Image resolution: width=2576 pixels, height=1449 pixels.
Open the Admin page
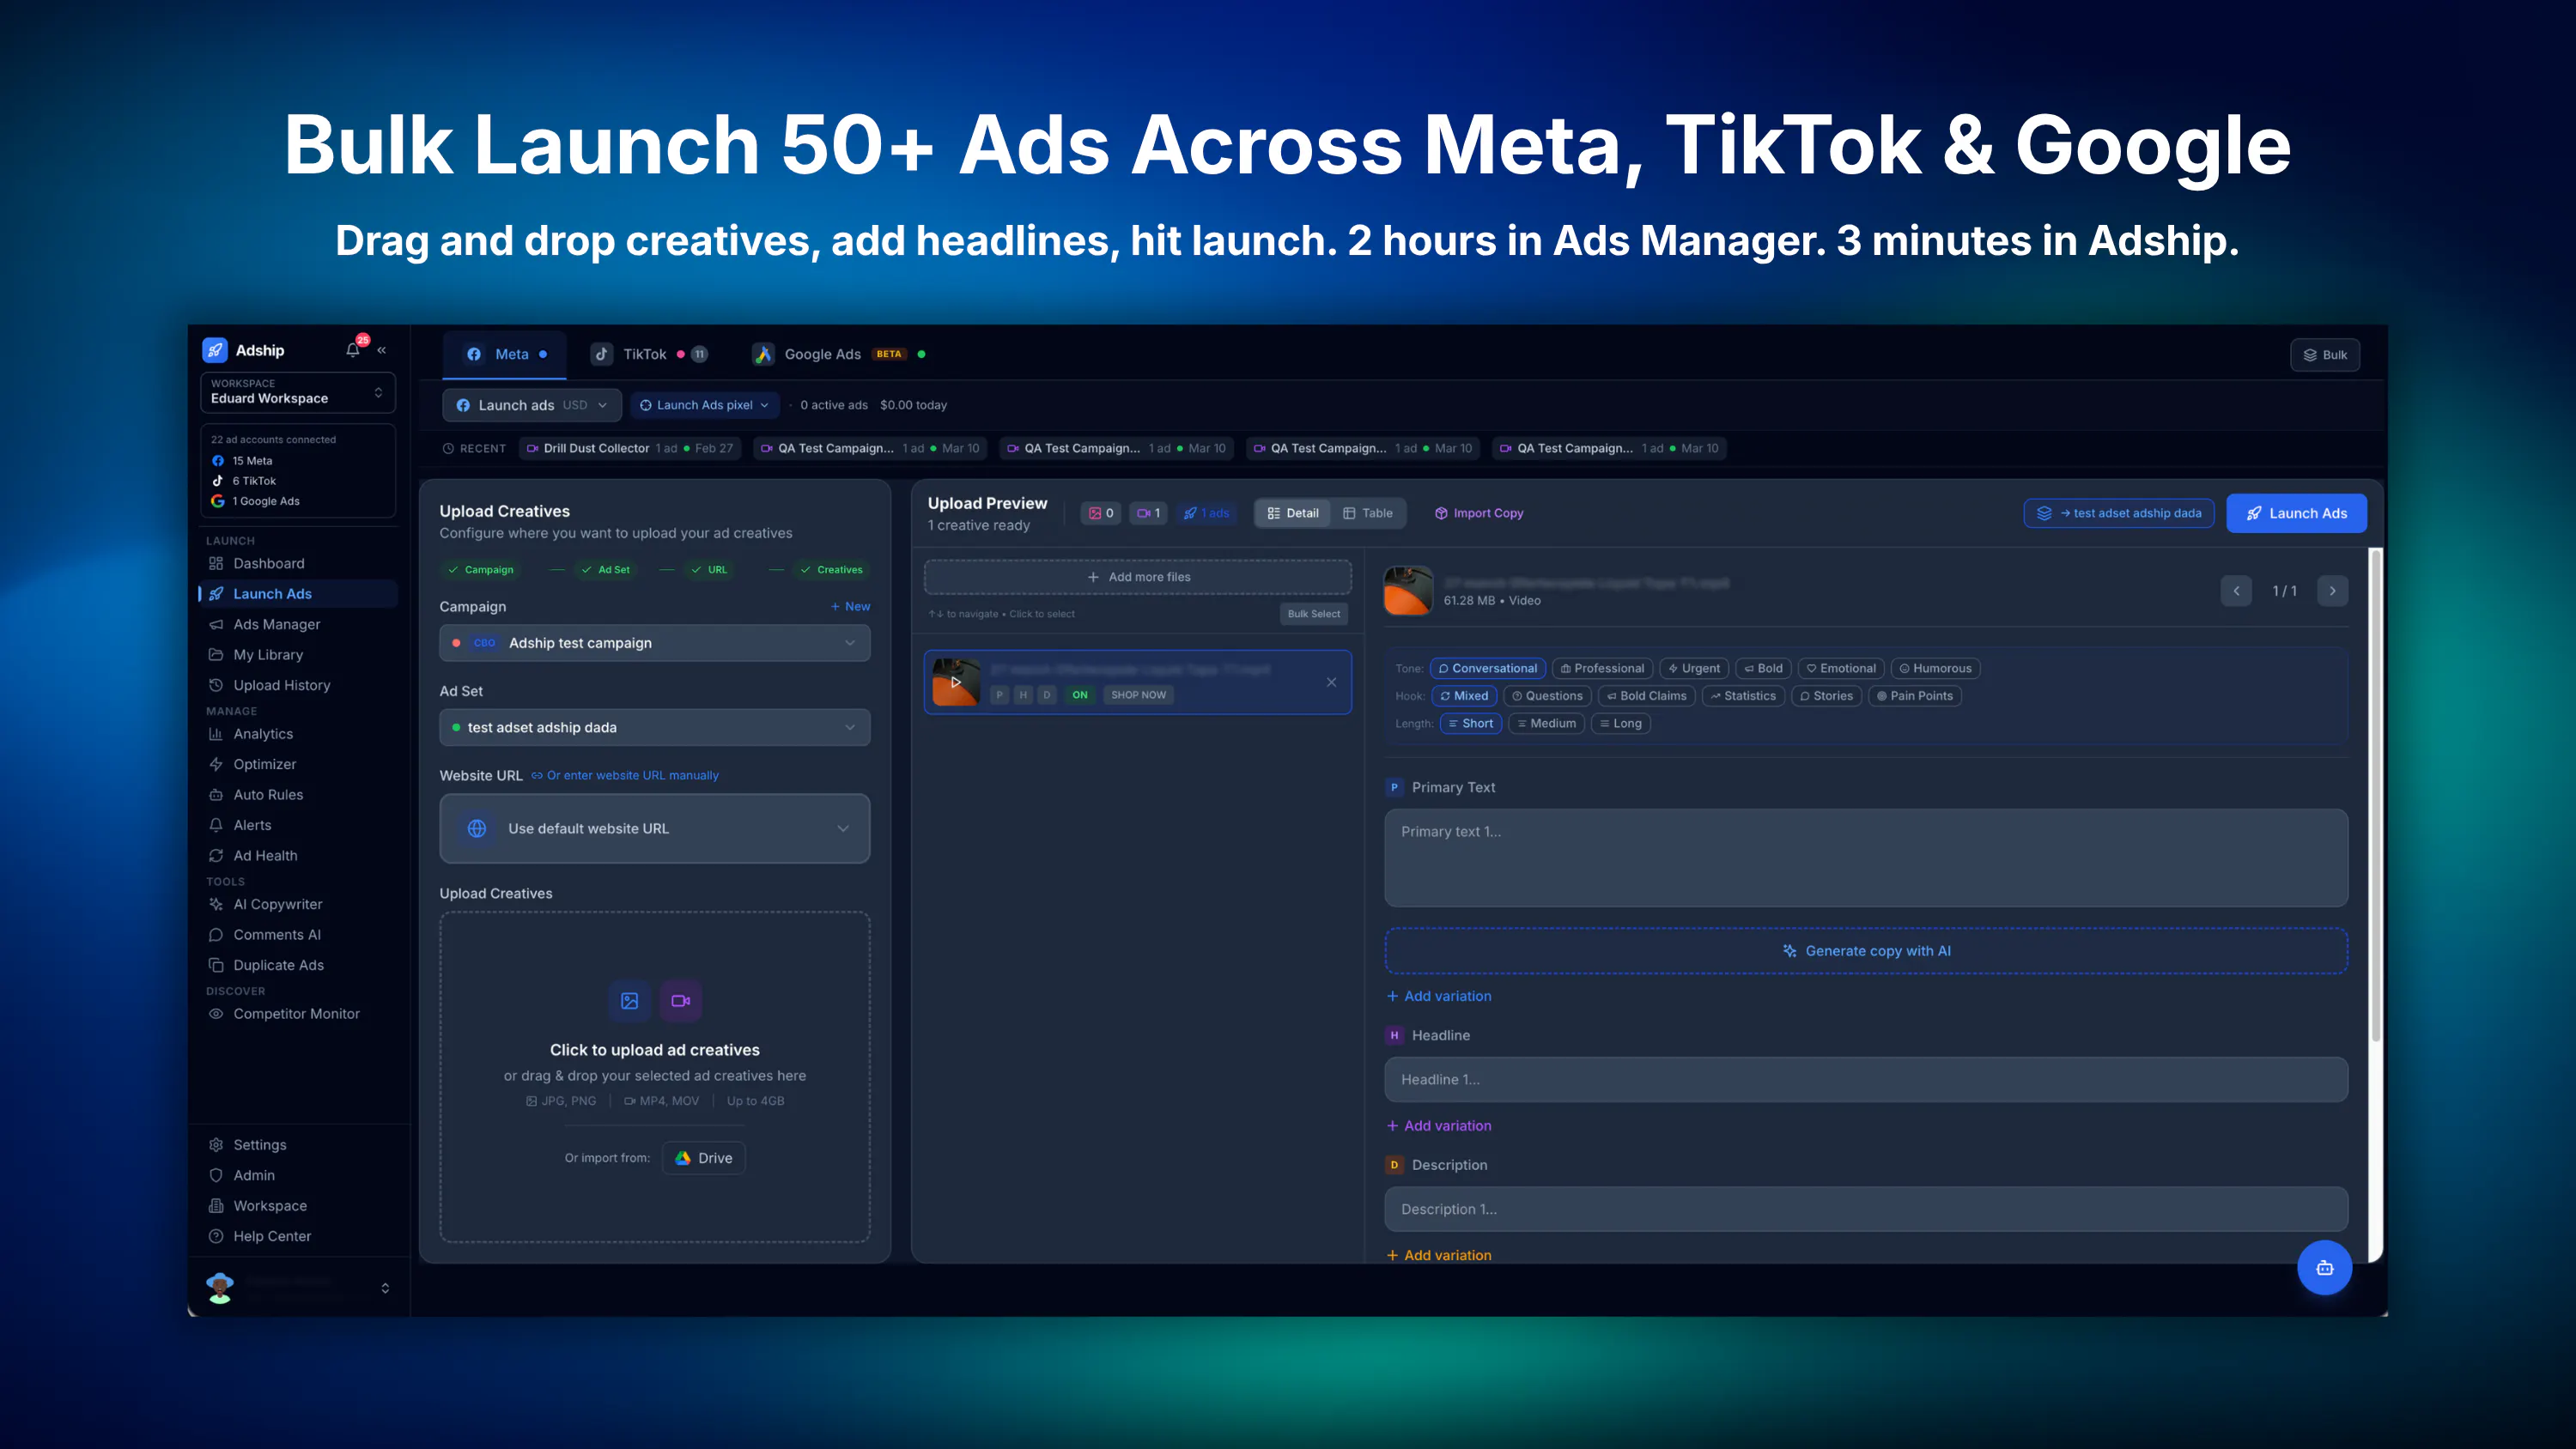[x=253, y=1175]
